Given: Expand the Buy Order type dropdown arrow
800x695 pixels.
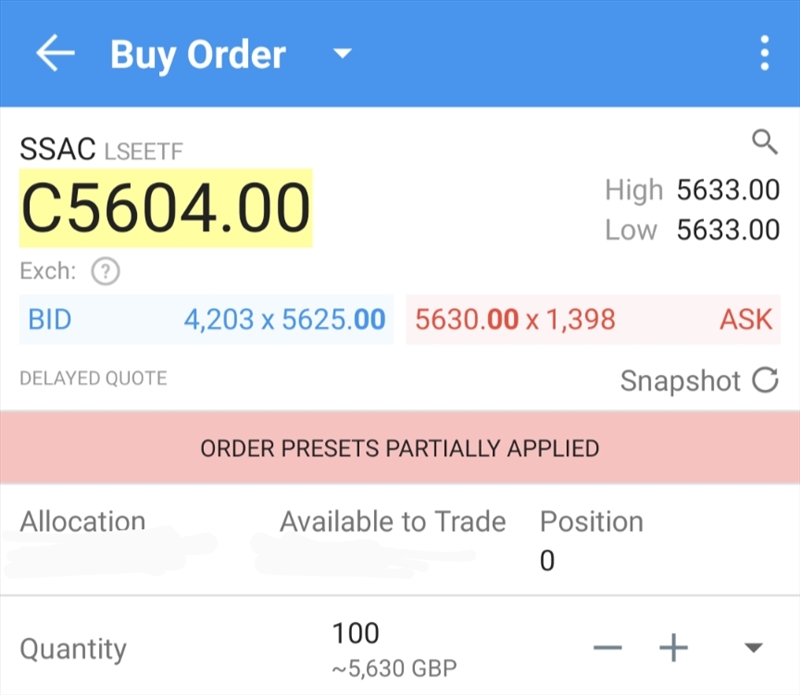Looking at the screenshot, I should [342, 53].
